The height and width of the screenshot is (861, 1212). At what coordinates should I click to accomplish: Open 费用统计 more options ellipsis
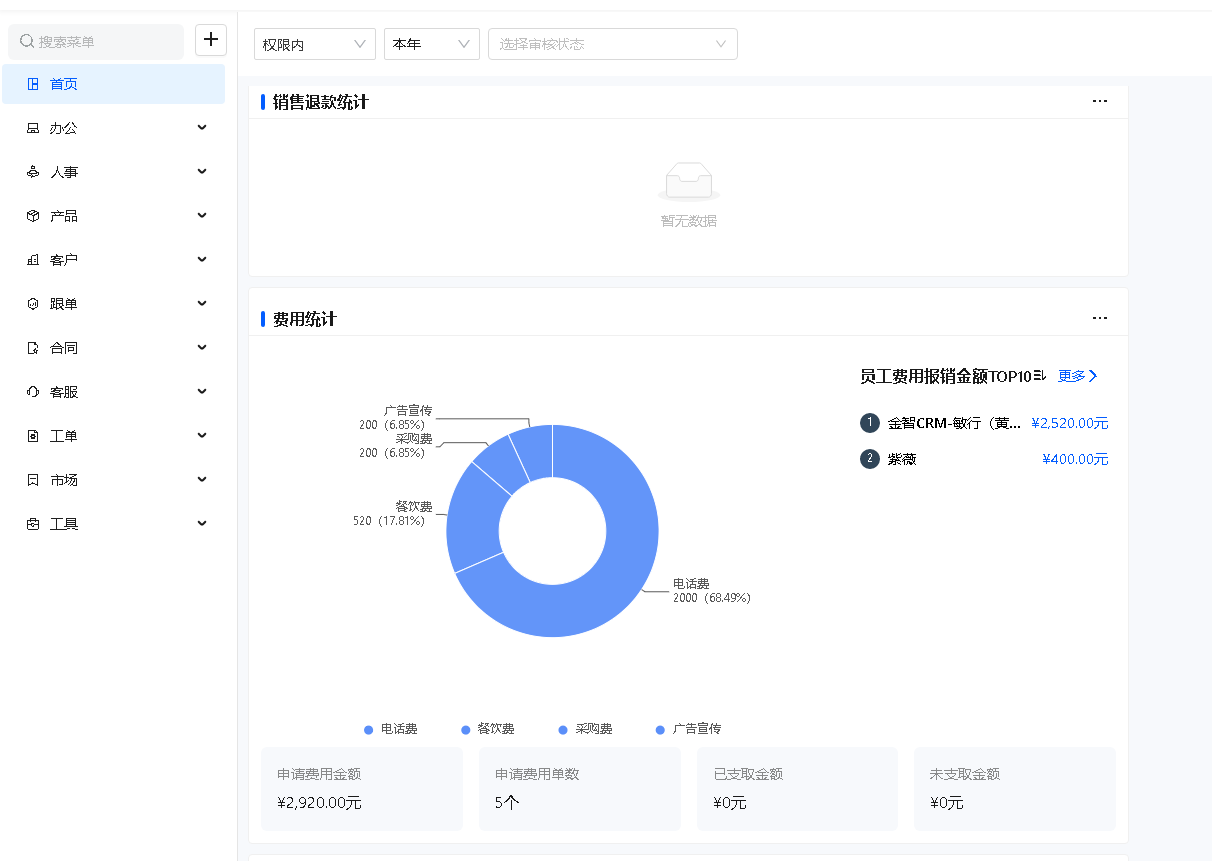coord(1100,318)
